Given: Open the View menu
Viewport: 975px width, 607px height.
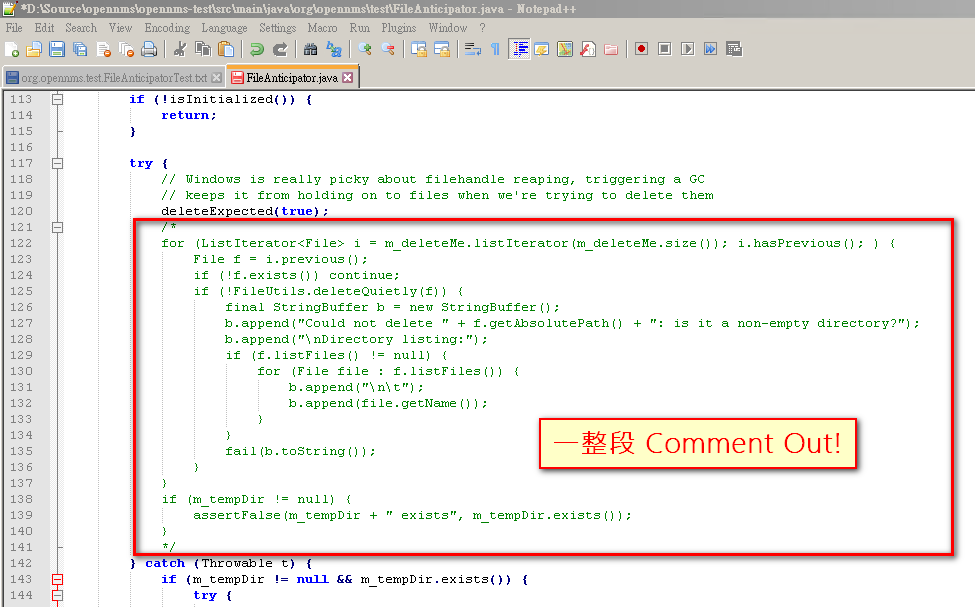Looking at the screenshot, I should click(120, 28).
